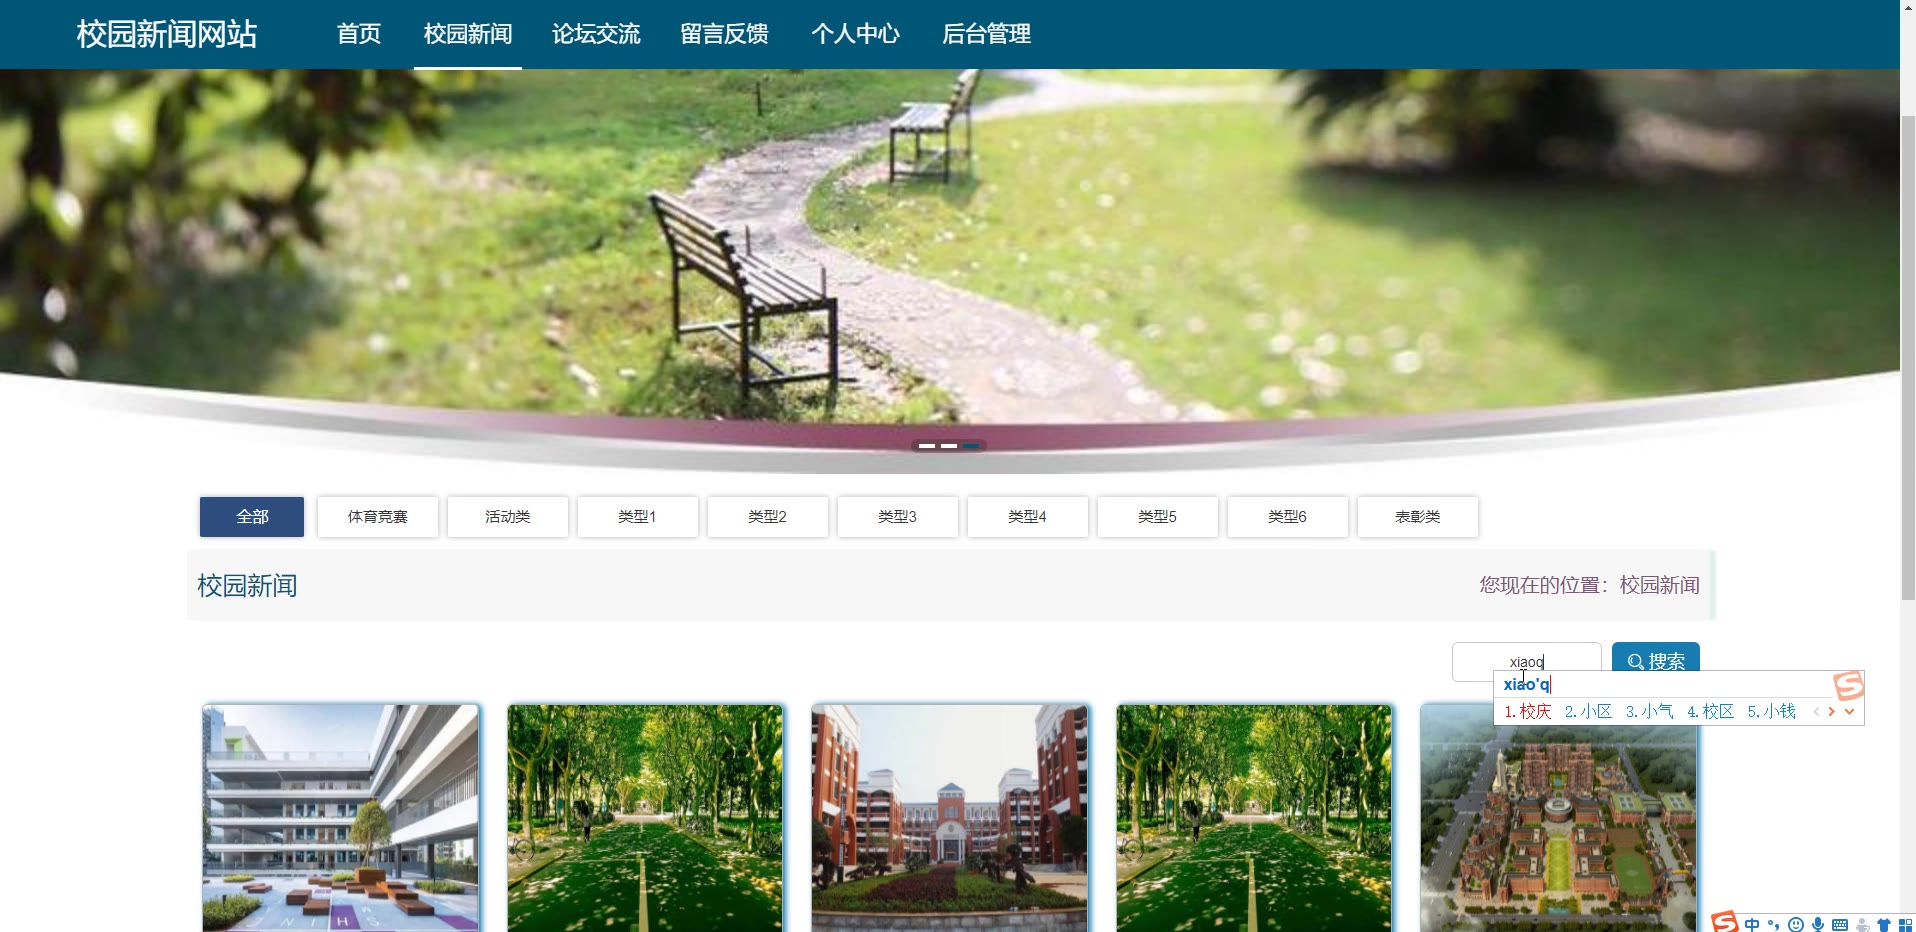Open the 校园新闻 nav item
1916x932 pixels.
point(468,34)
